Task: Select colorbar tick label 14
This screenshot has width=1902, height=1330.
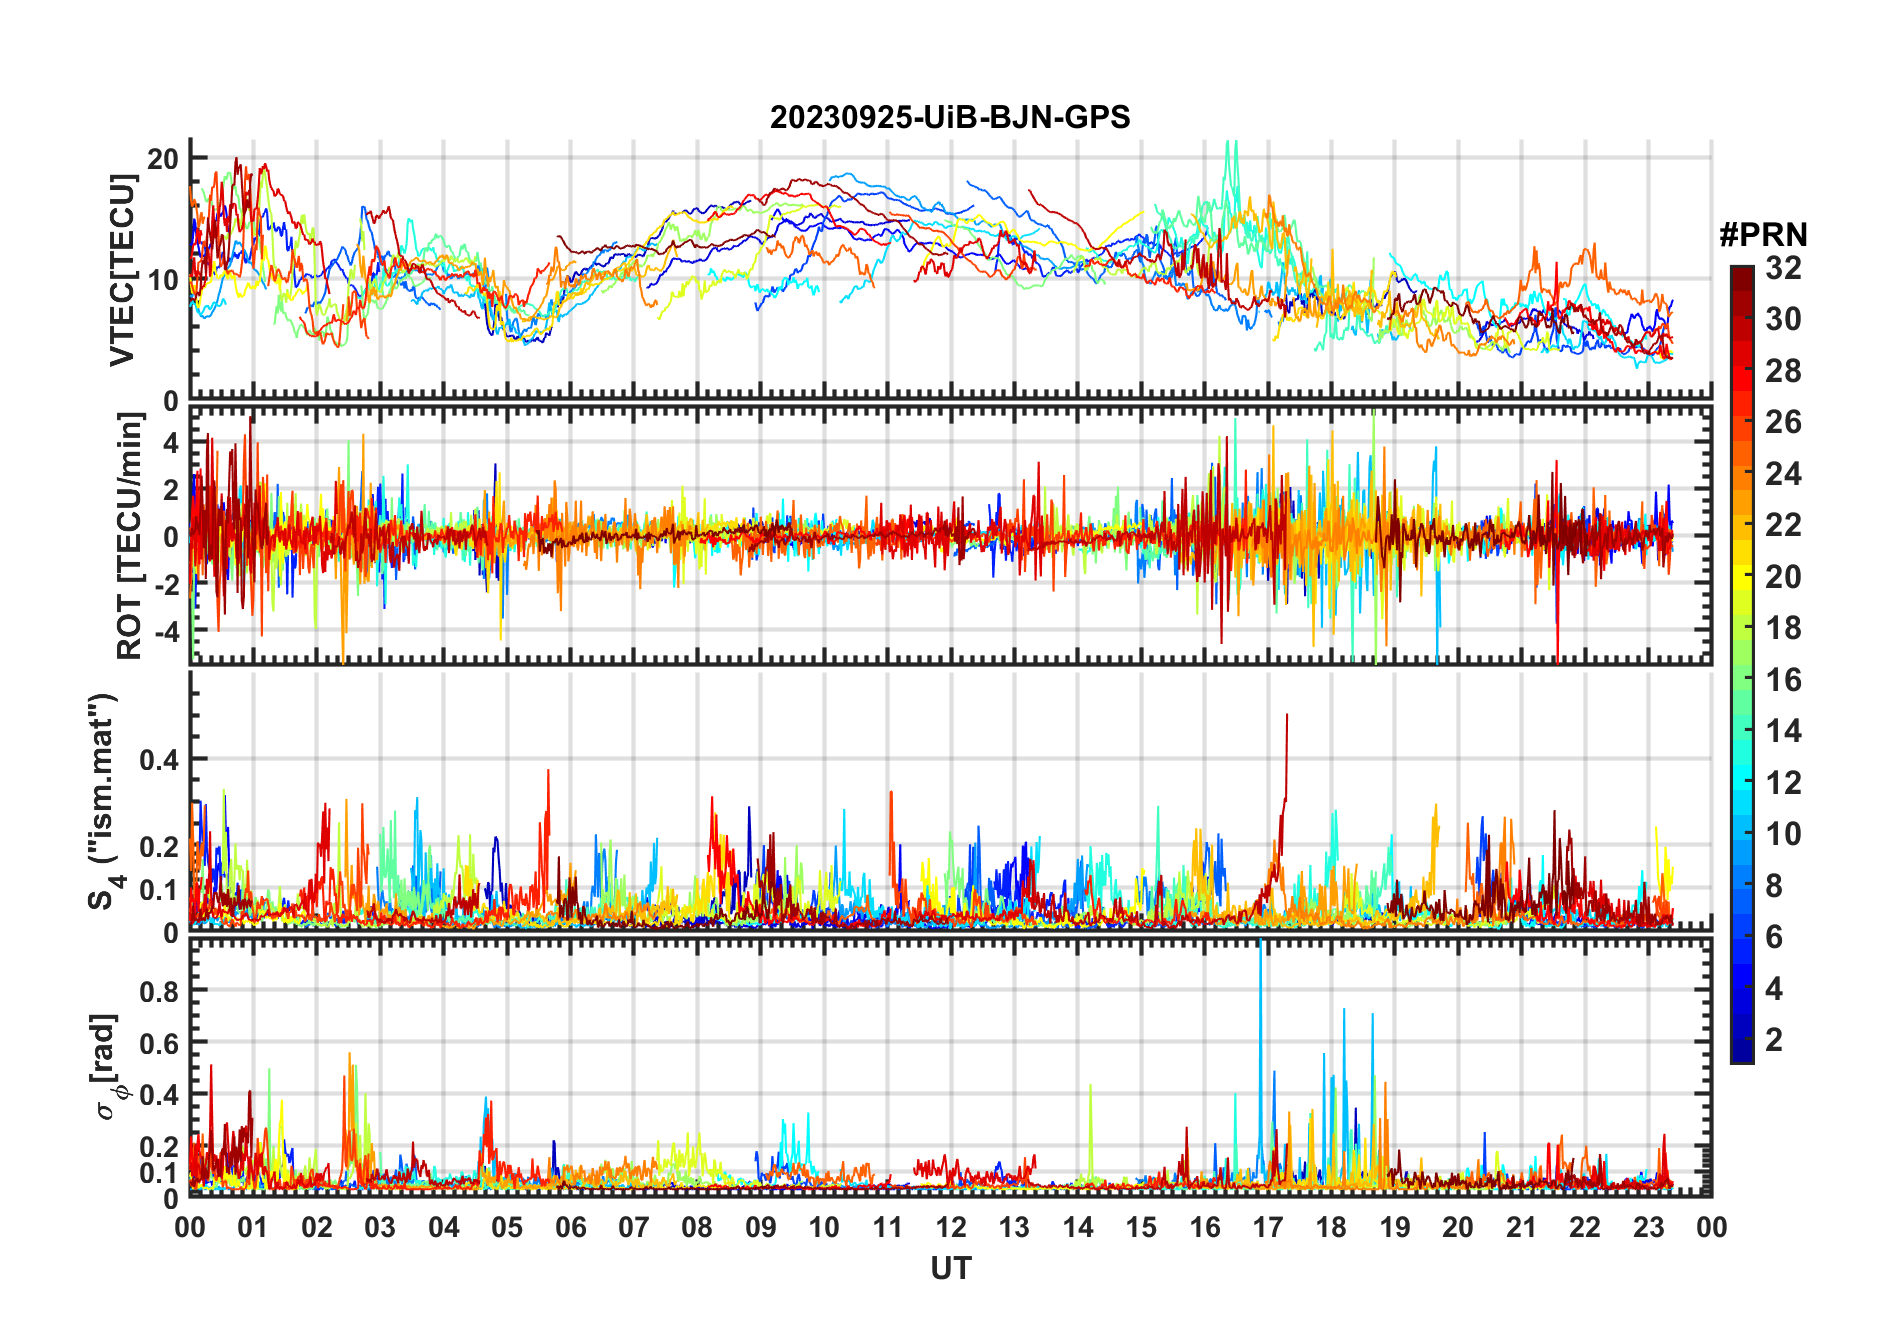Action: [1783, 731]
